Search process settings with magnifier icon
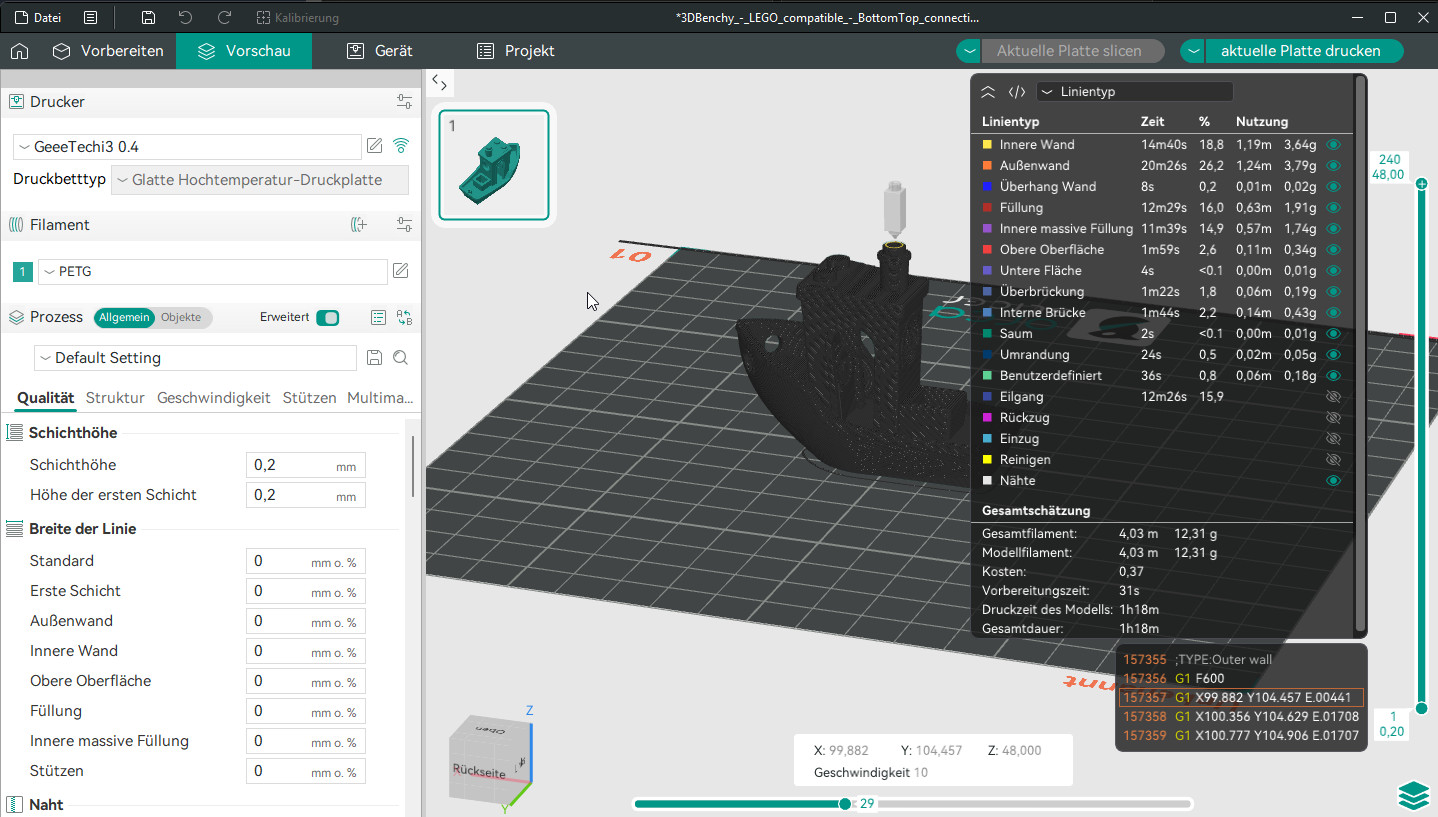 point(400,358)
